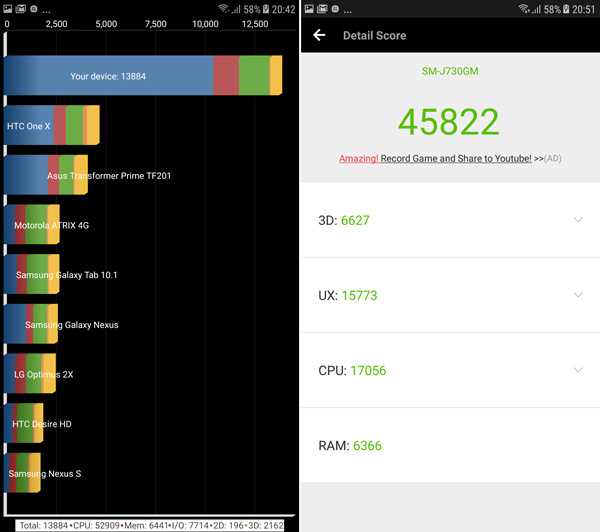Click 'Record Game and Share to Youtube!'
The height and width of the screenshot is (532, 600).
pyautogui.click(x=455, y=159)
